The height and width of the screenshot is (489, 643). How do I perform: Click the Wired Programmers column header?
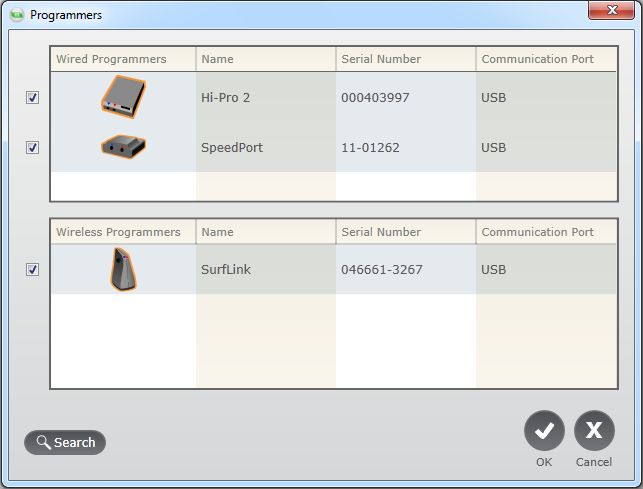[123, 59]
